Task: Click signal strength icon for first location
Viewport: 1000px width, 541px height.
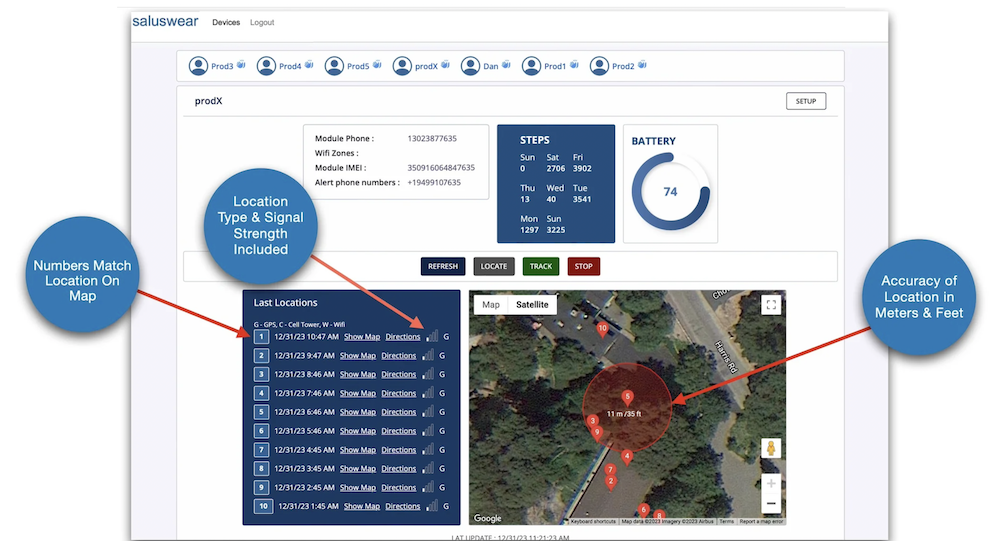Action: click(x=431, y=337)
